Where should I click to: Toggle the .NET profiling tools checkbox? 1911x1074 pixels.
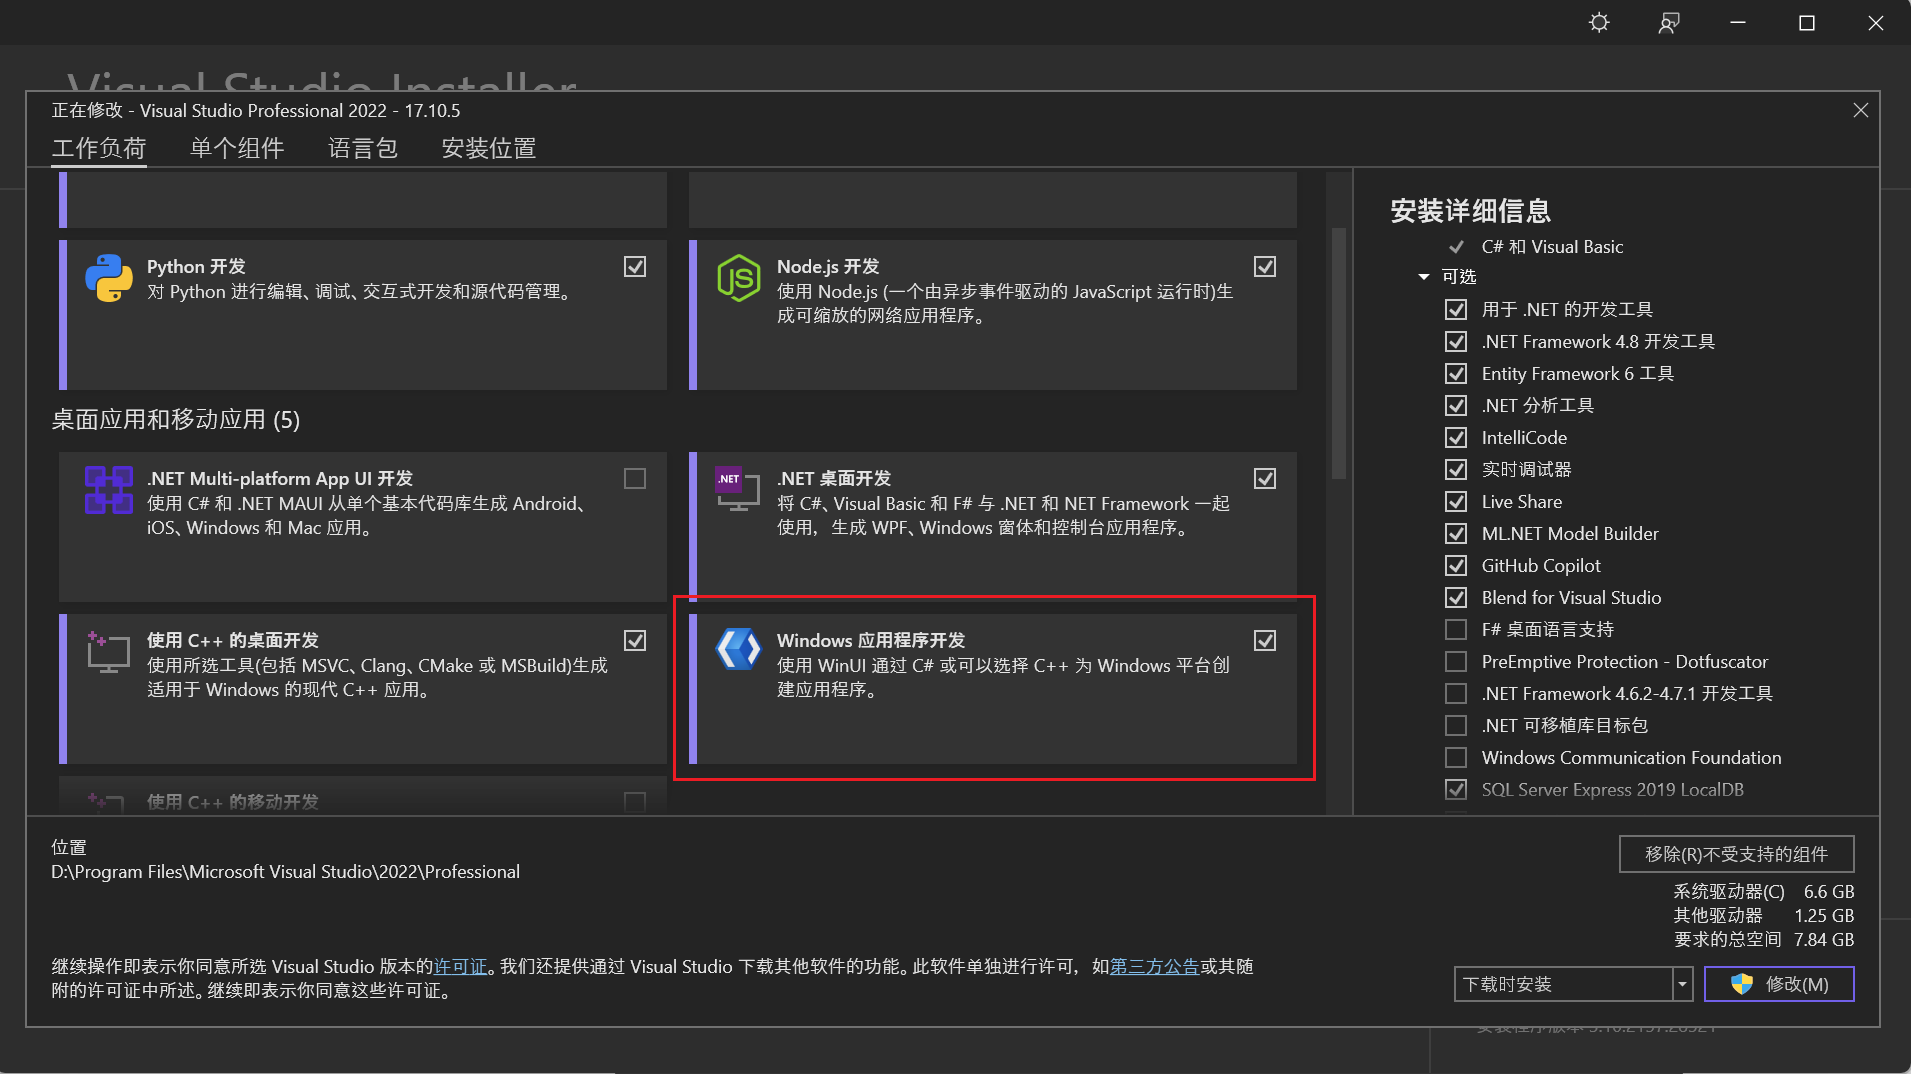(1456, 405)
